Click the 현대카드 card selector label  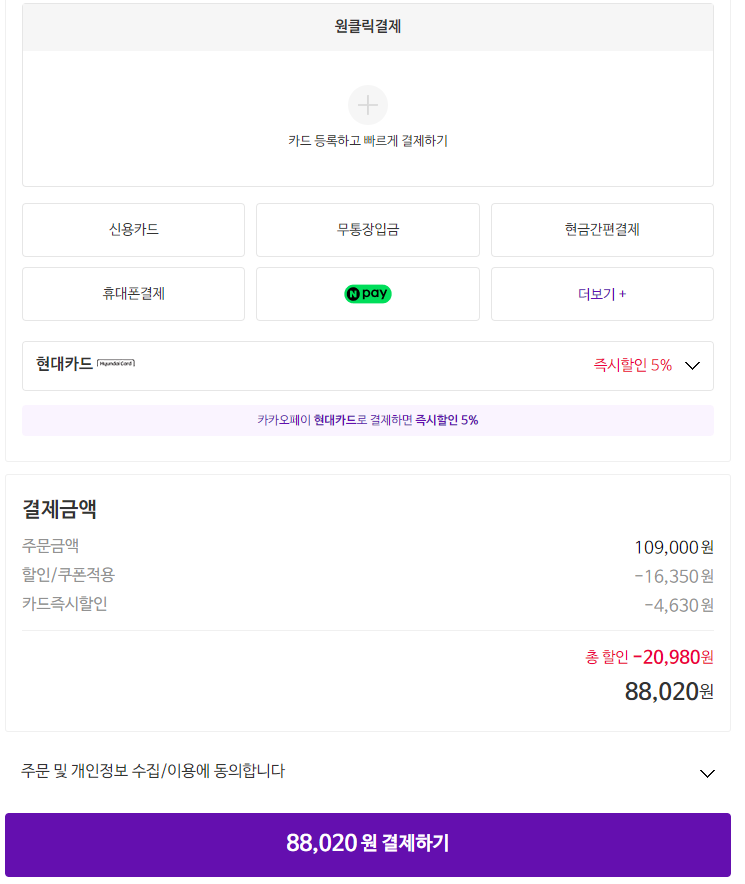pyautogui.click(x=64, y=363)
